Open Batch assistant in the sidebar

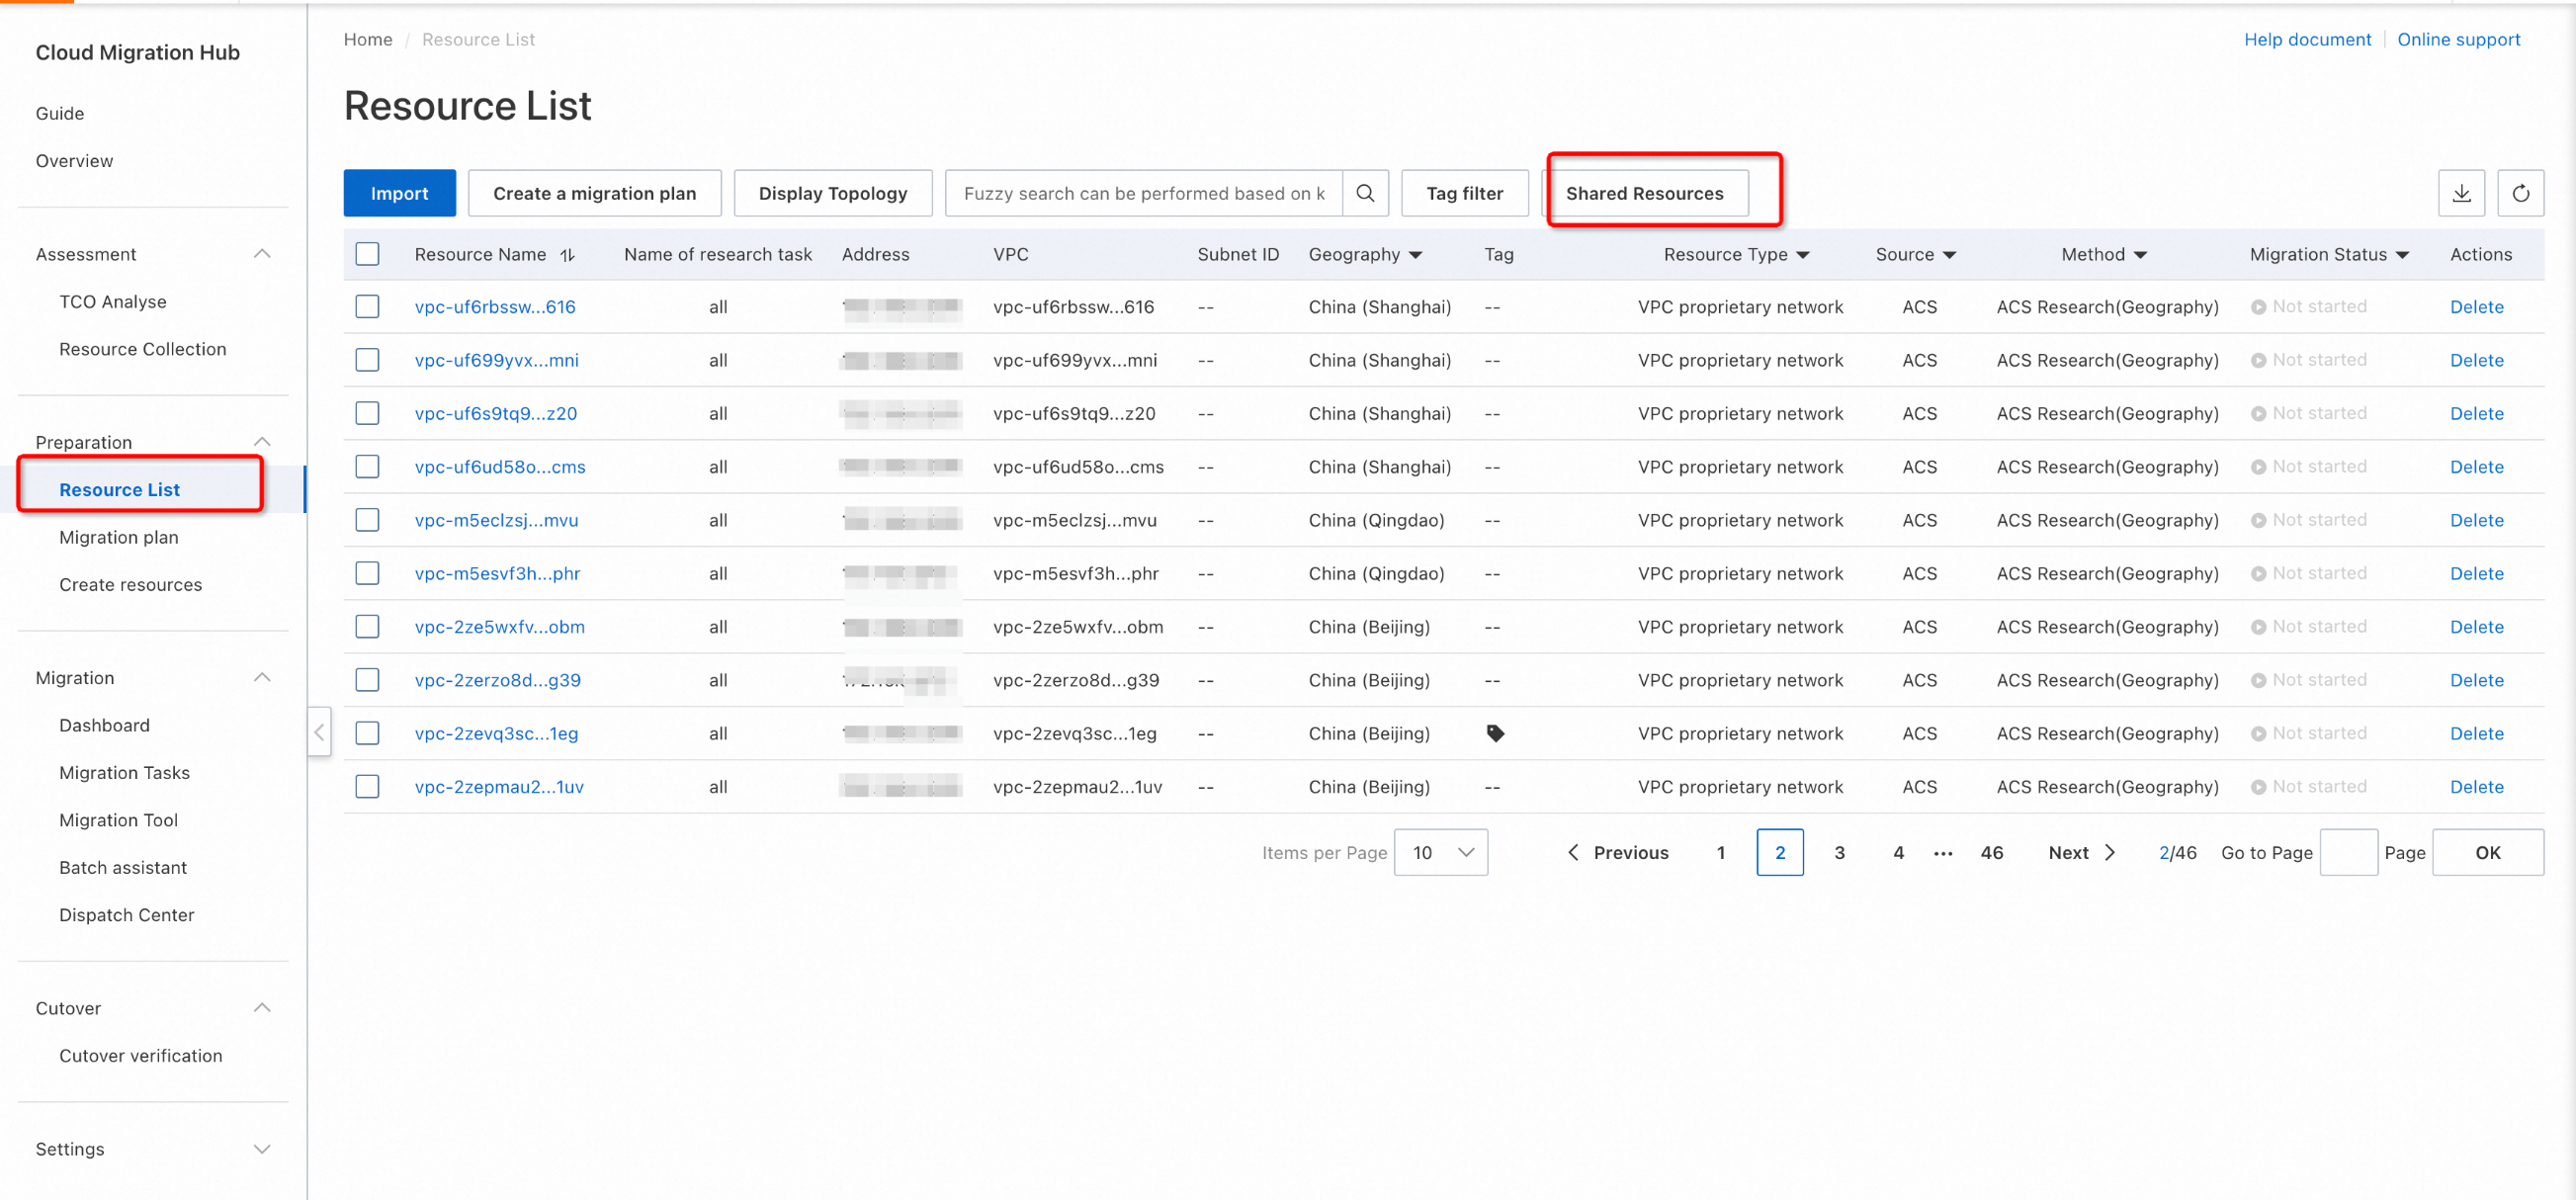coord(123,868)
